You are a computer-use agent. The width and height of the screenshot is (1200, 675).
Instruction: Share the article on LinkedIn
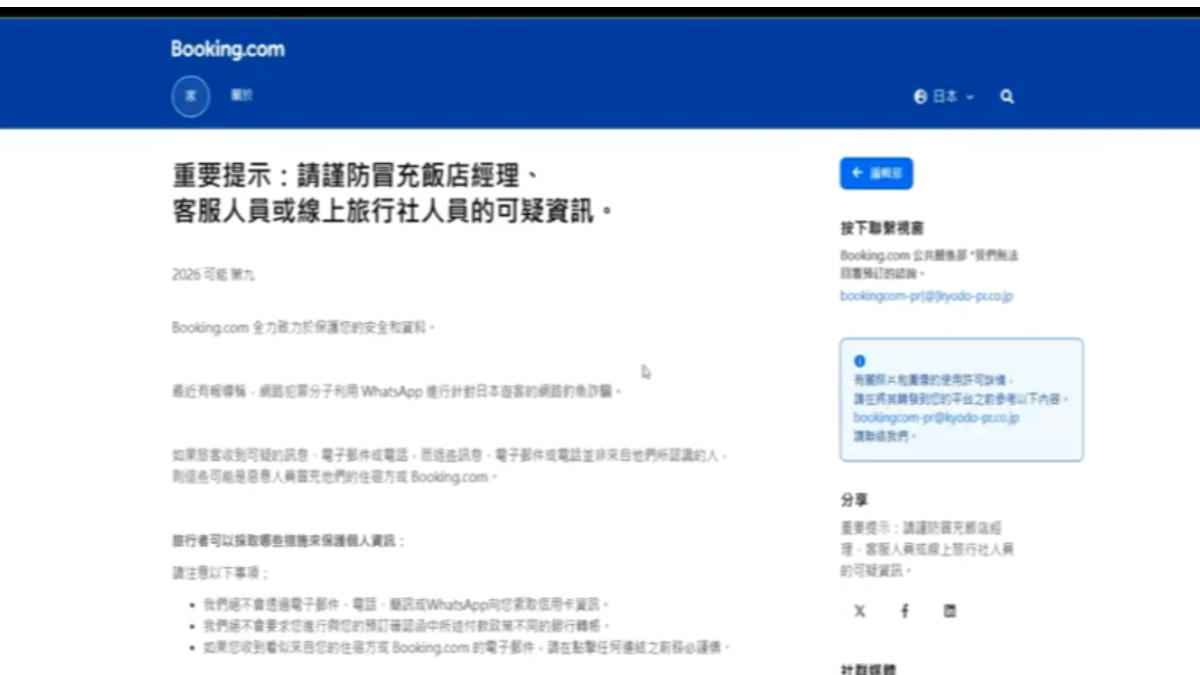[x=950, y=611]
